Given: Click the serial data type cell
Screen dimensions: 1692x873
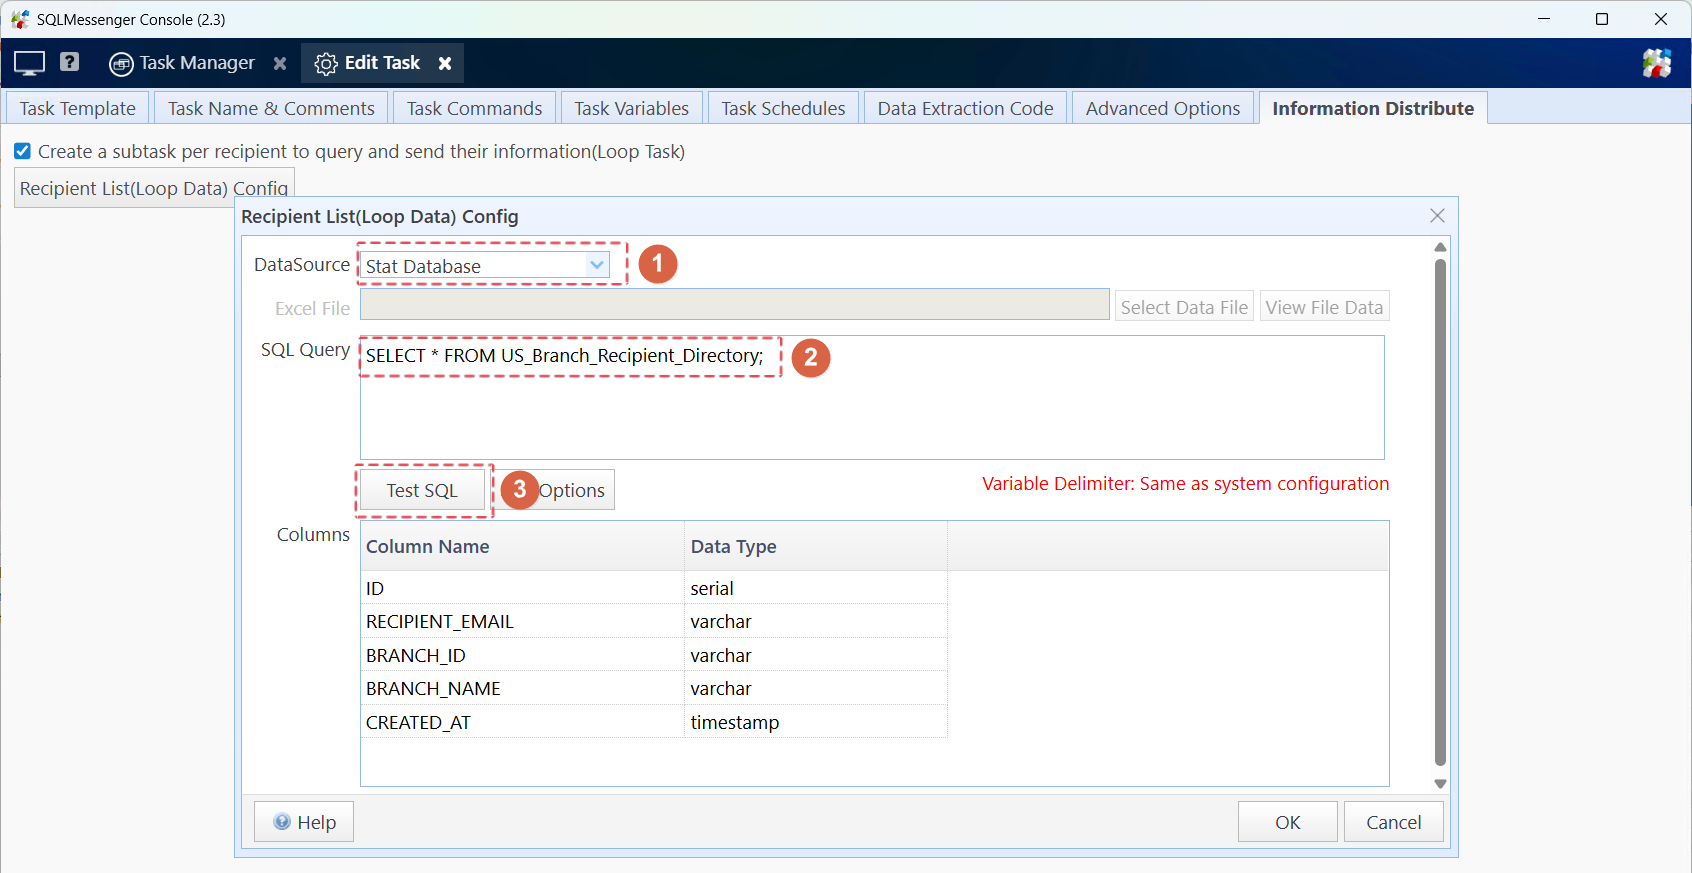Looking at the screenshot, I should click(816, 588).
